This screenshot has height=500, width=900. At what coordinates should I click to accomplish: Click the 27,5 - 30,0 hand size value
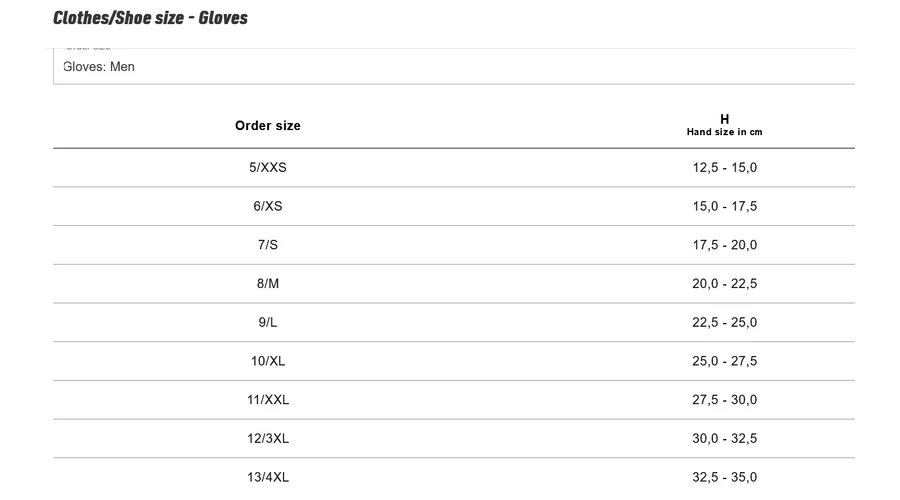coord(724,400)
